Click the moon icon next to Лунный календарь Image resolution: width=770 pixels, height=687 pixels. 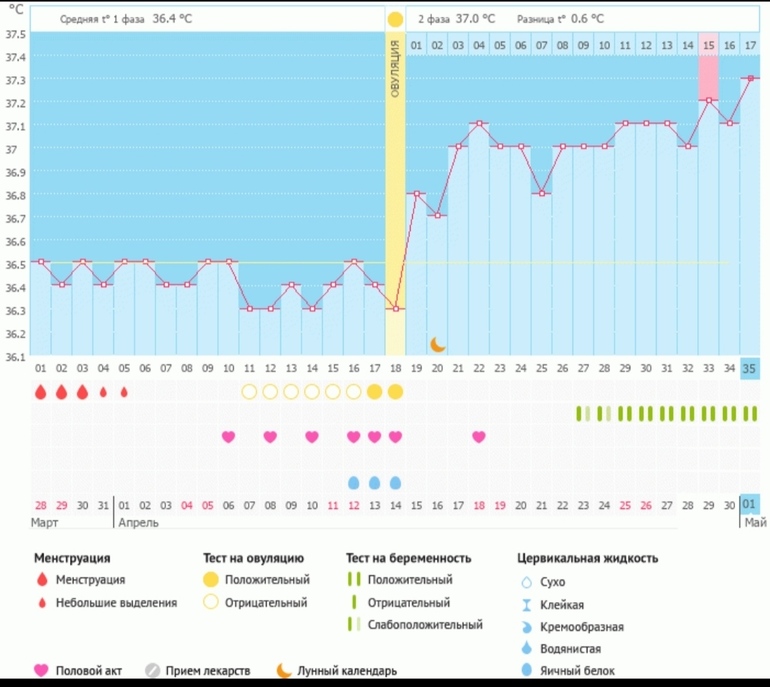coord(284,670)
